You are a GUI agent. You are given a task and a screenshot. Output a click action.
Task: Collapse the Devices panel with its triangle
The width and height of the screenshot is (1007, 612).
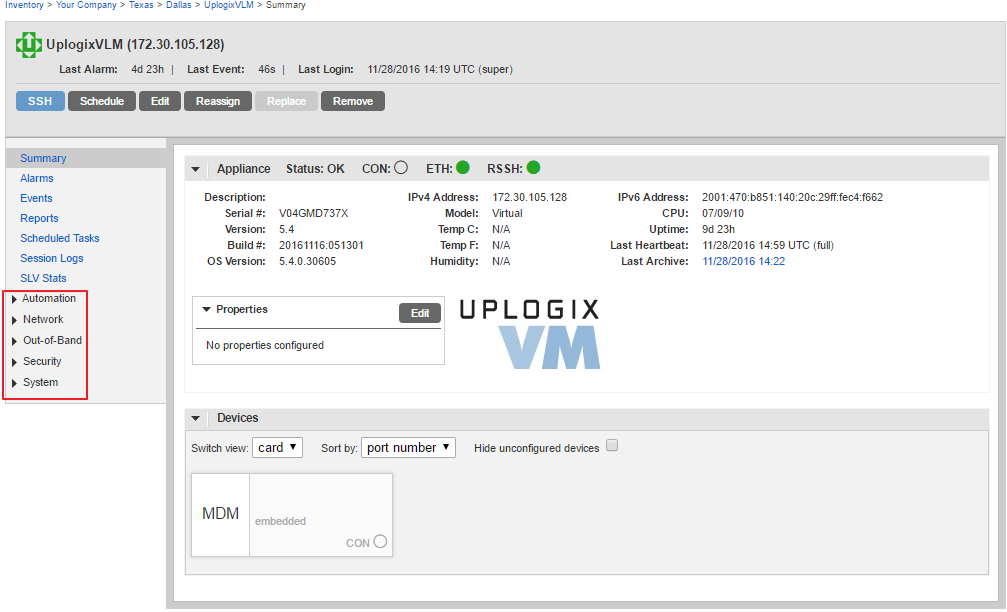coord(196,418)
